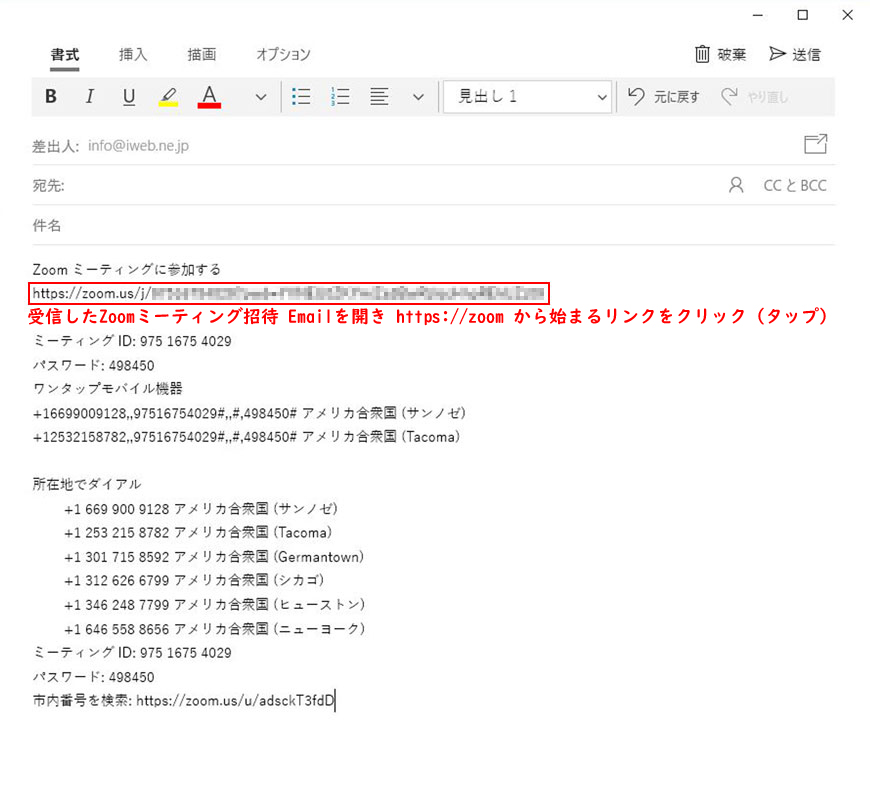Open message in a new window
Viewport: 870px width, 800px height.
816,144
